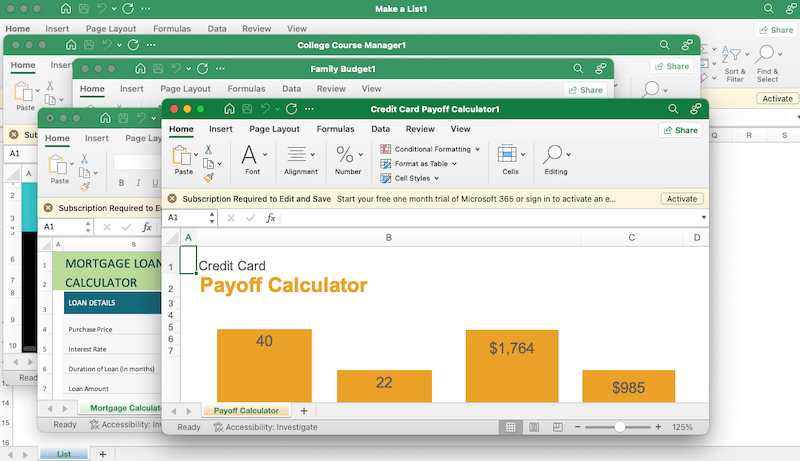The height and width of the screenshot is (461, 800).
Task: Switch to Normal view in status bar
Action: point(511,427)
